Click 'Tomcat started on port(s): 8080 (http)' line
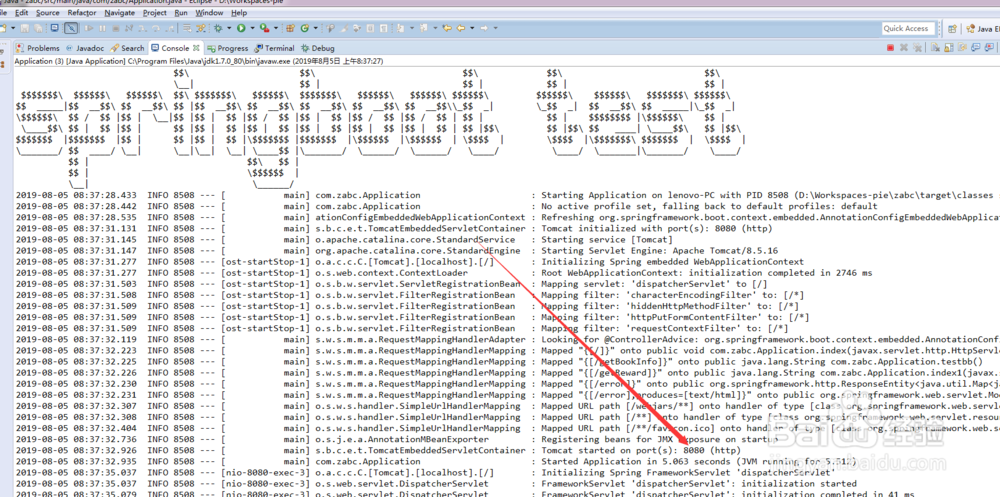Screen dimensions: 1000x497 (x=641, y=450)
